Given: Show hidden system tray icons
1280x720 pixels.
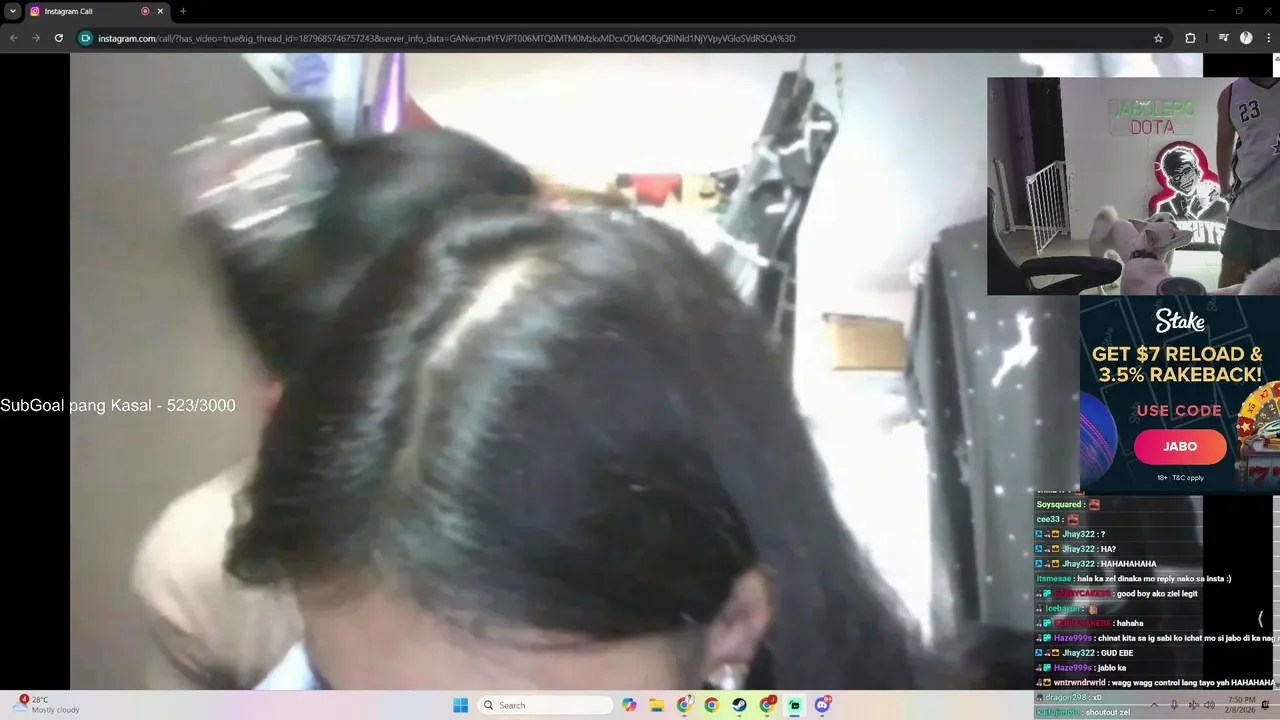Looking at the screenshot, I should pos(1152,705).
